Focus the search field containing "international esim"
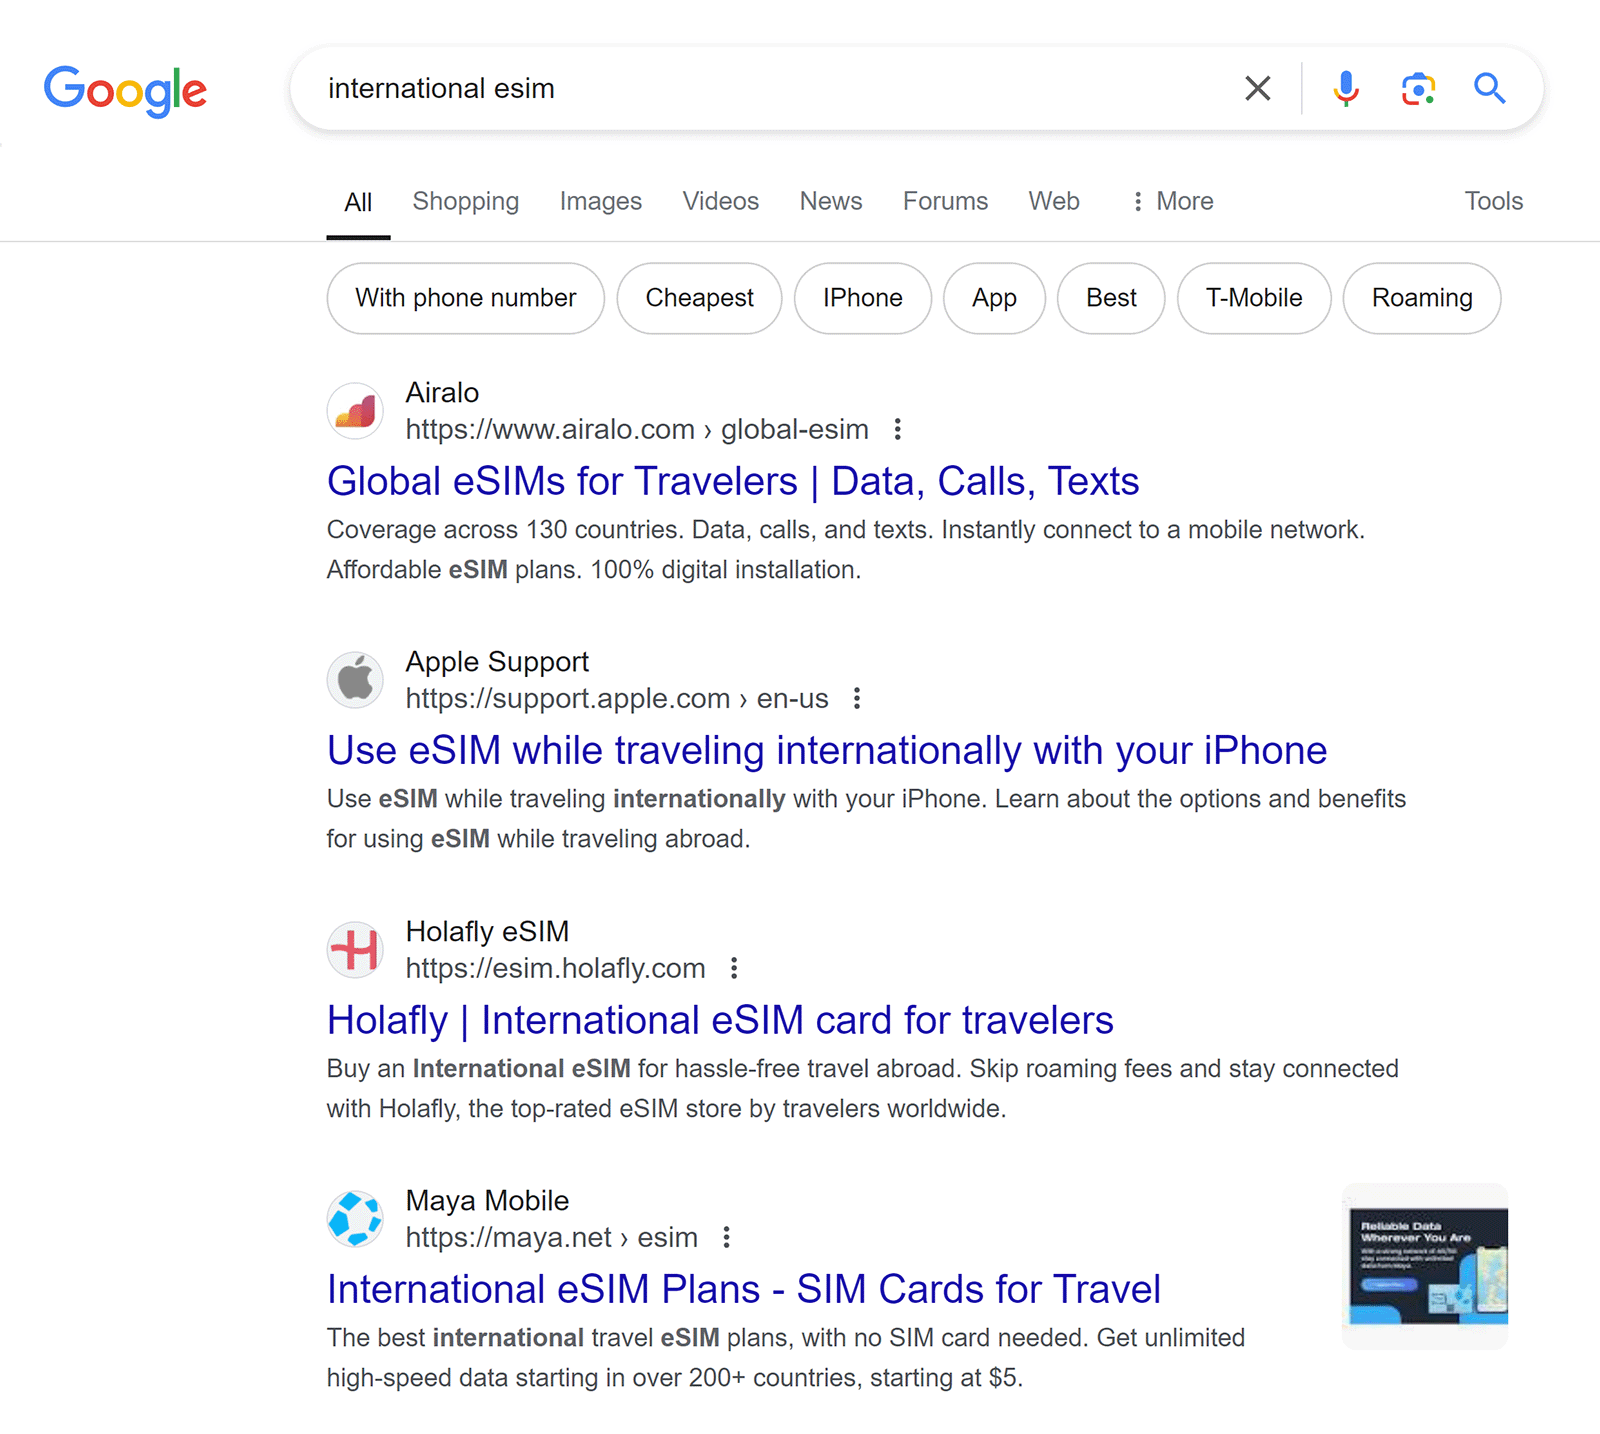This screenshot has height=1434, width=1600. [770, 88]
